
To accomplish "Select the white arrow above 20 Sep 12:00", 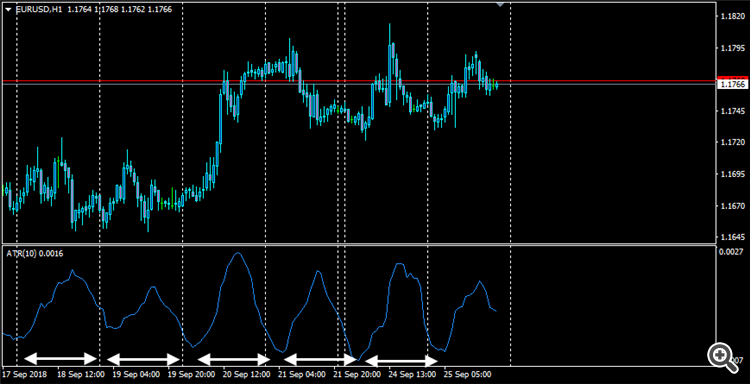I will click(234, 359).
